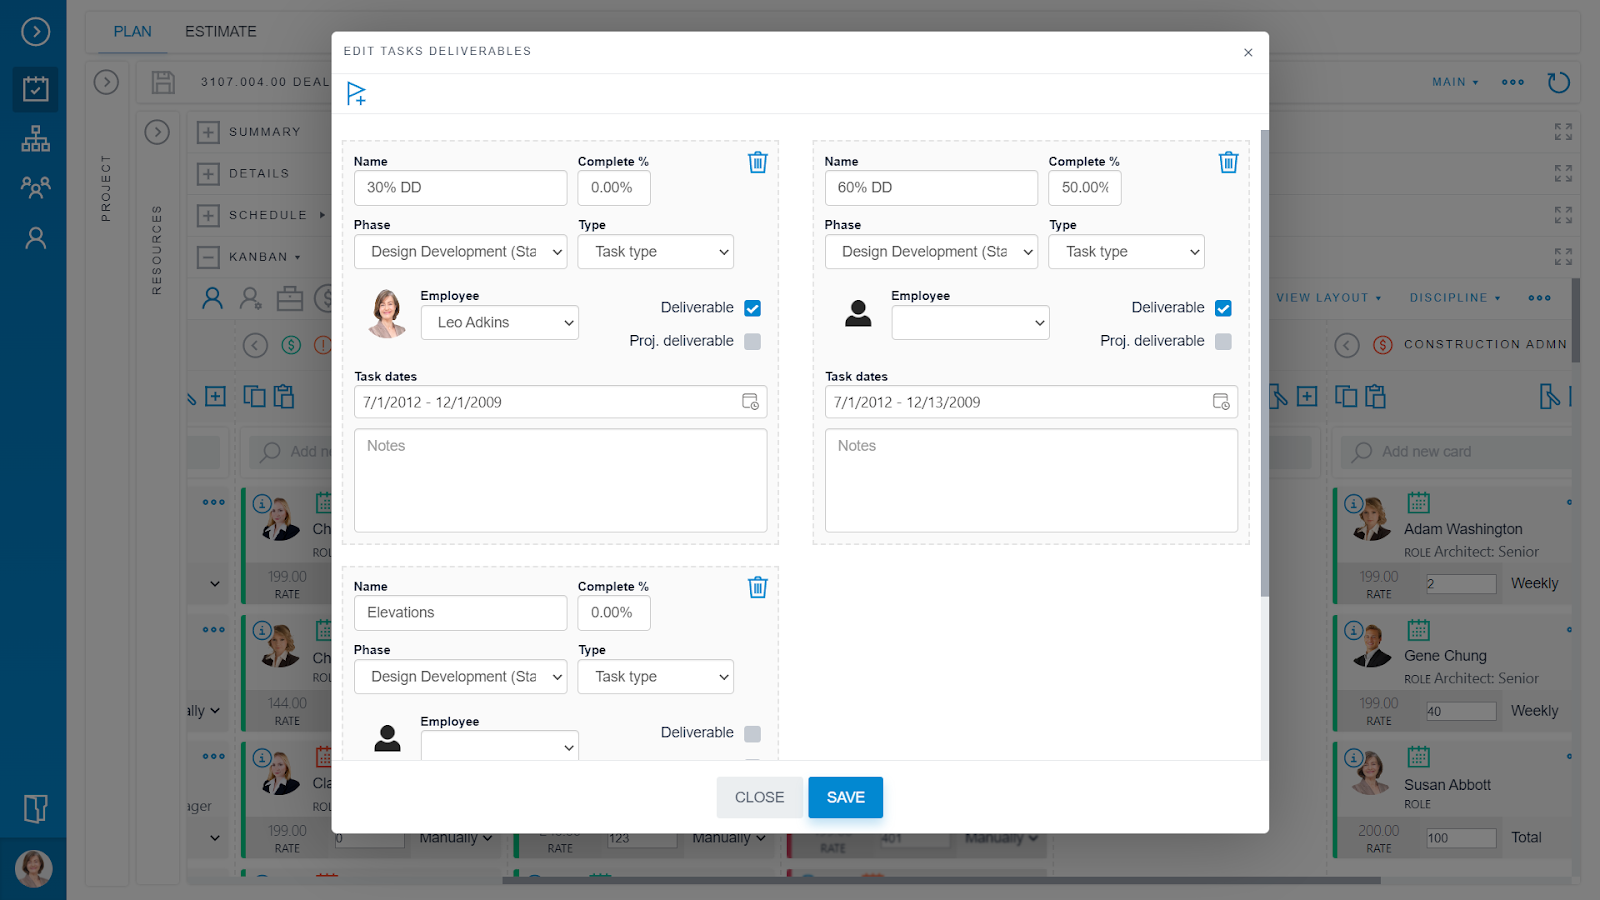
Task: Check Deliverable for the Elevations task
Action: click(x=752, y=732)
